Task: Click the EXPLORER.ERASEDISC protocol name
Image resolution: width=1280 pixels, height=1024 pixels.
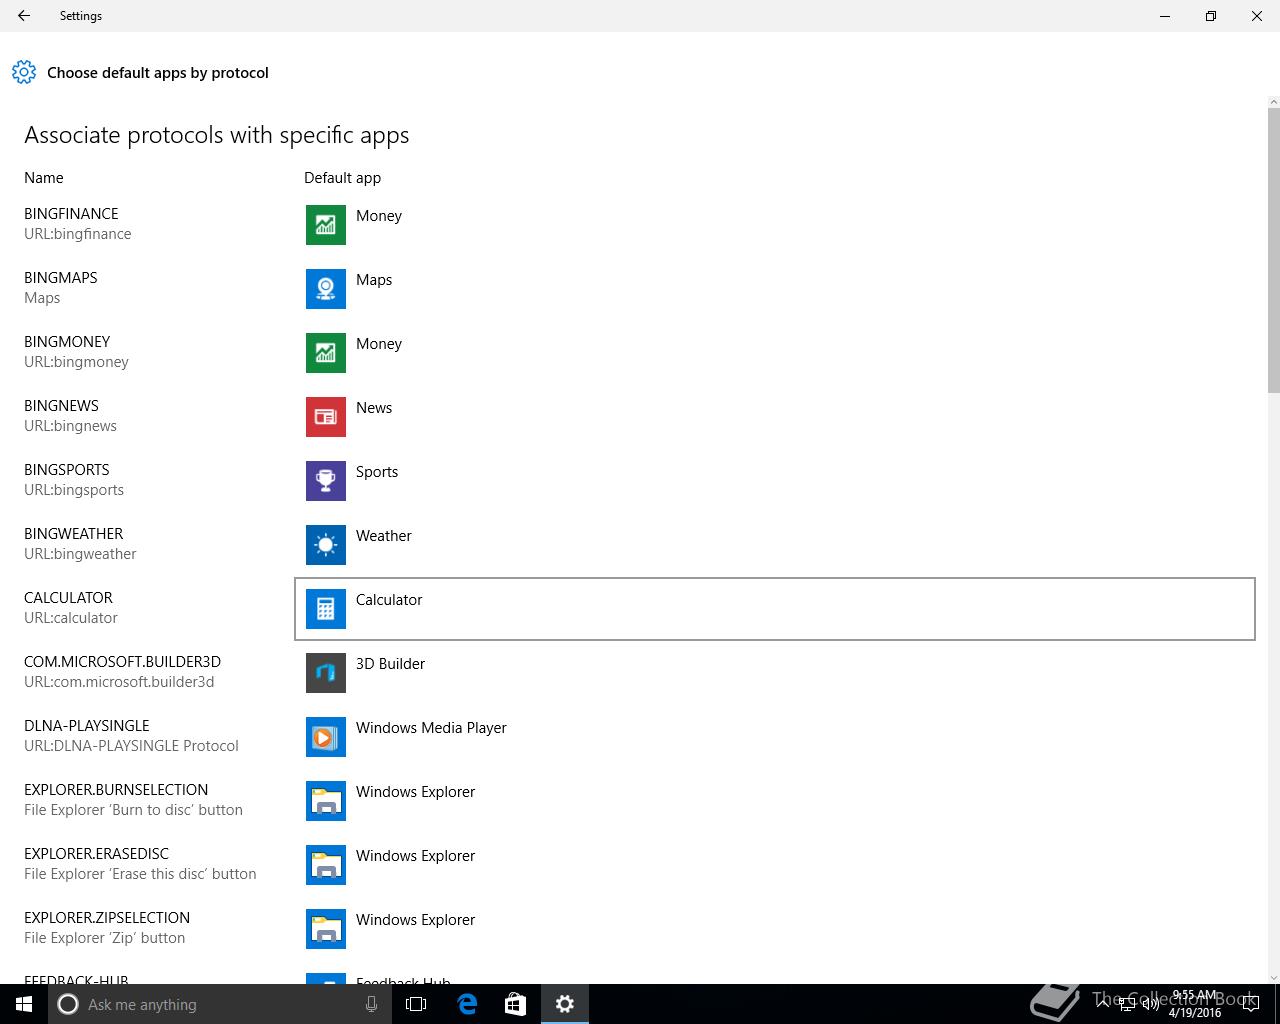Action: tap(96, 854)
